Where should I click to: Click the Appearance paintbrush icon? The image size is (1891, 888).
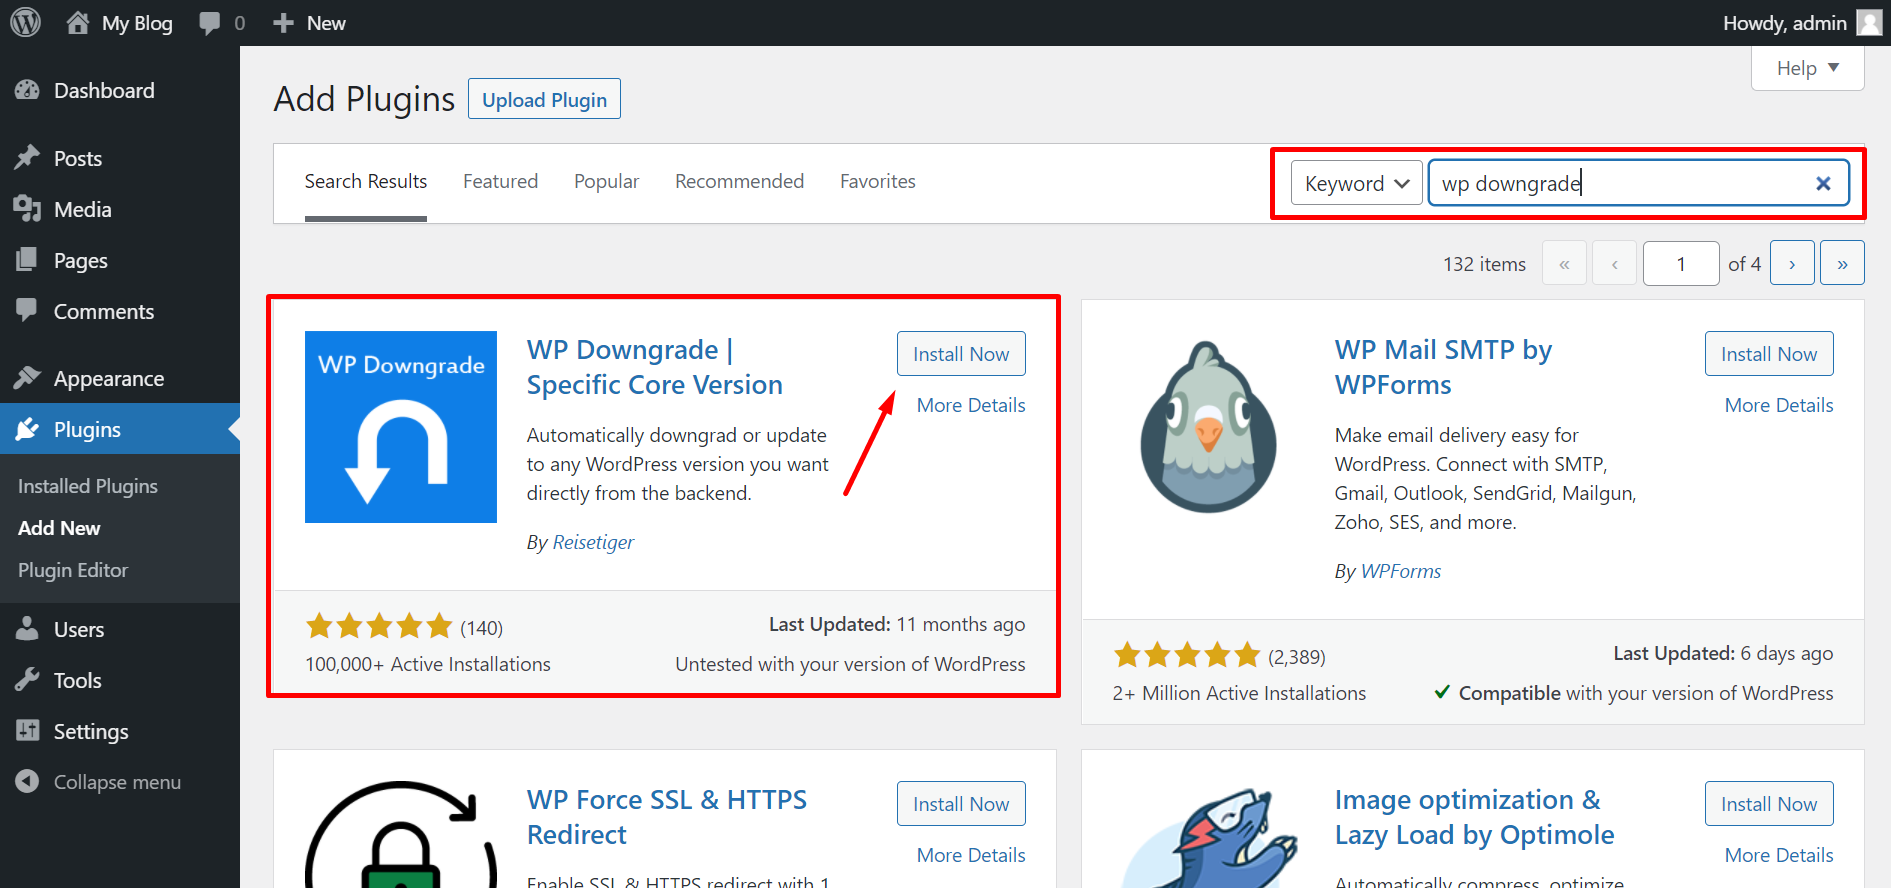point(27,378)
